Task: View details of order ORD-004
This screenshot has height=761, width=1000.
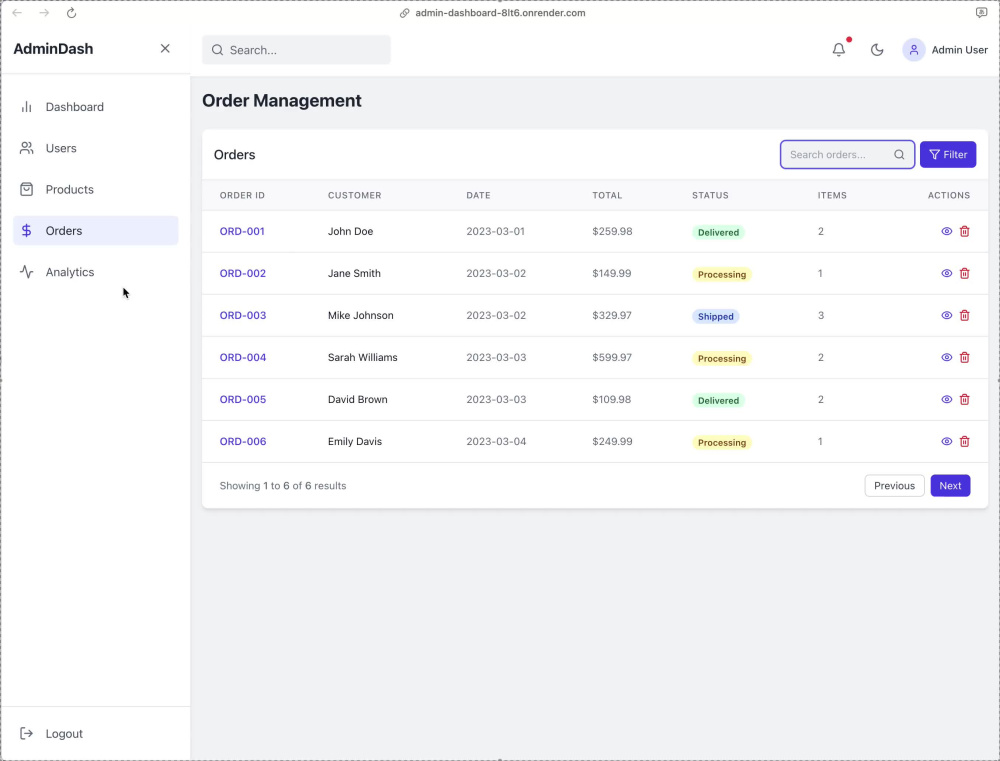Action: (x=946, y=358)
